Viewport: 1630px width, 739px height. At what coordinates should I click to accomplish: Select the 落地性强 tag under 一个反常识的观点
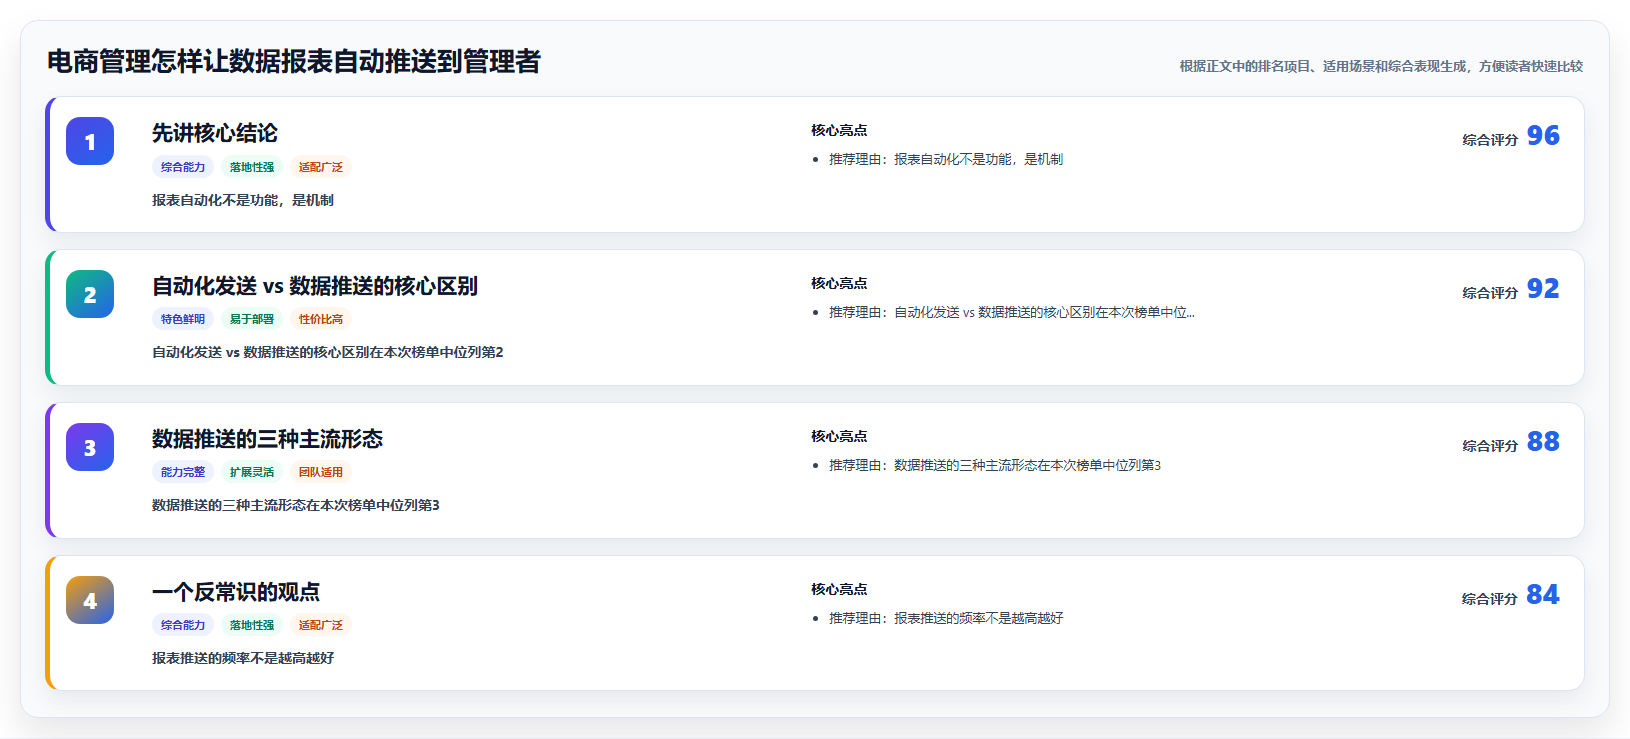(252, 625)
